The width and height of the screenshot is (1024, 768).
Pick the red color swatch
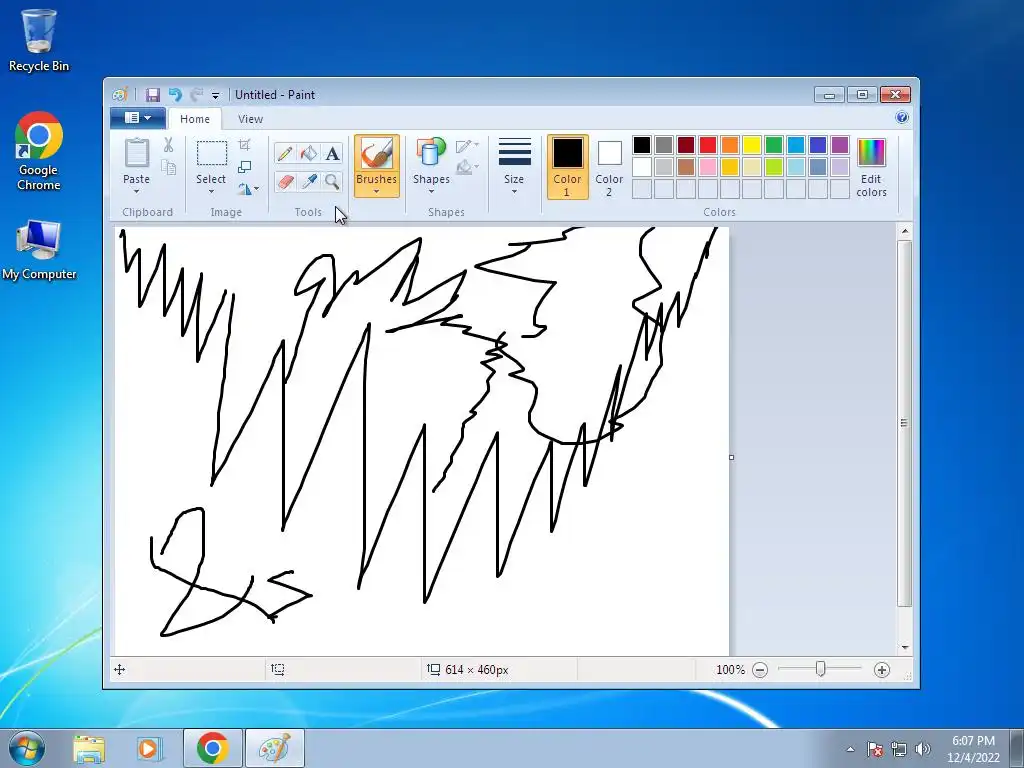tap(708, 145)
